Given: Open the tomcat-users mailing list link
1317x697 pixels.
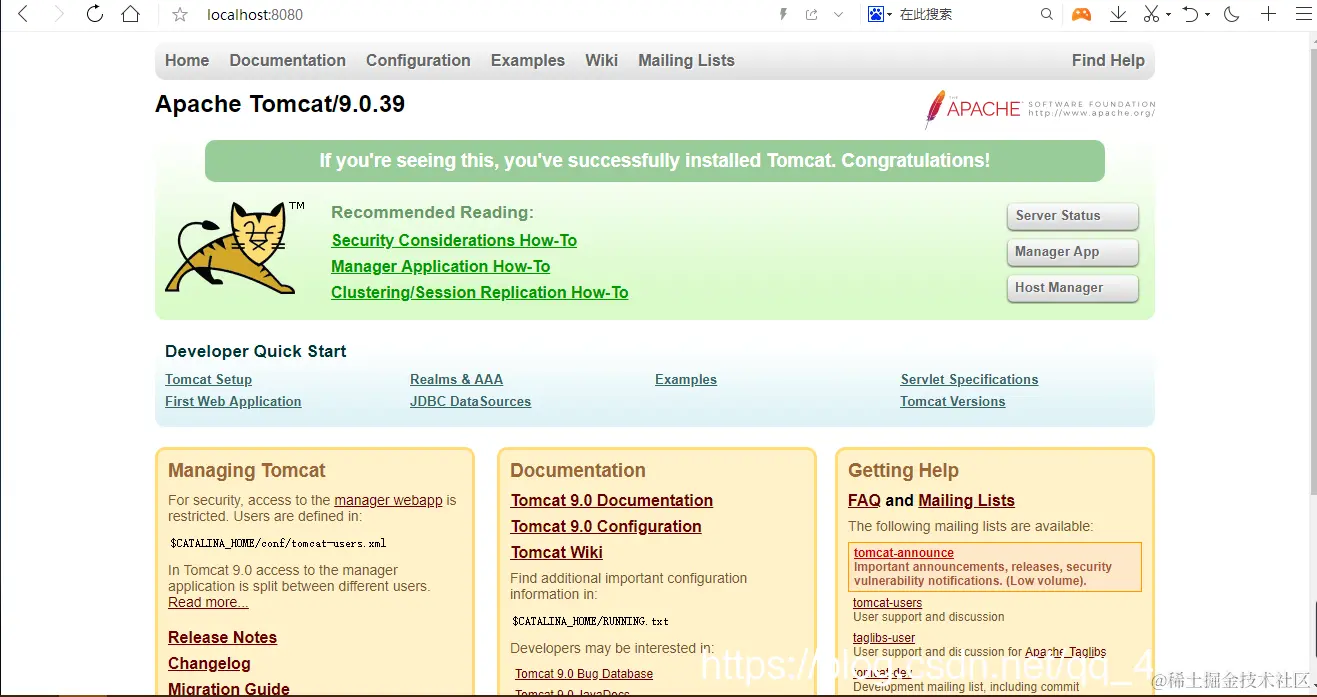Looking at the screenshot, I should 887,602.
